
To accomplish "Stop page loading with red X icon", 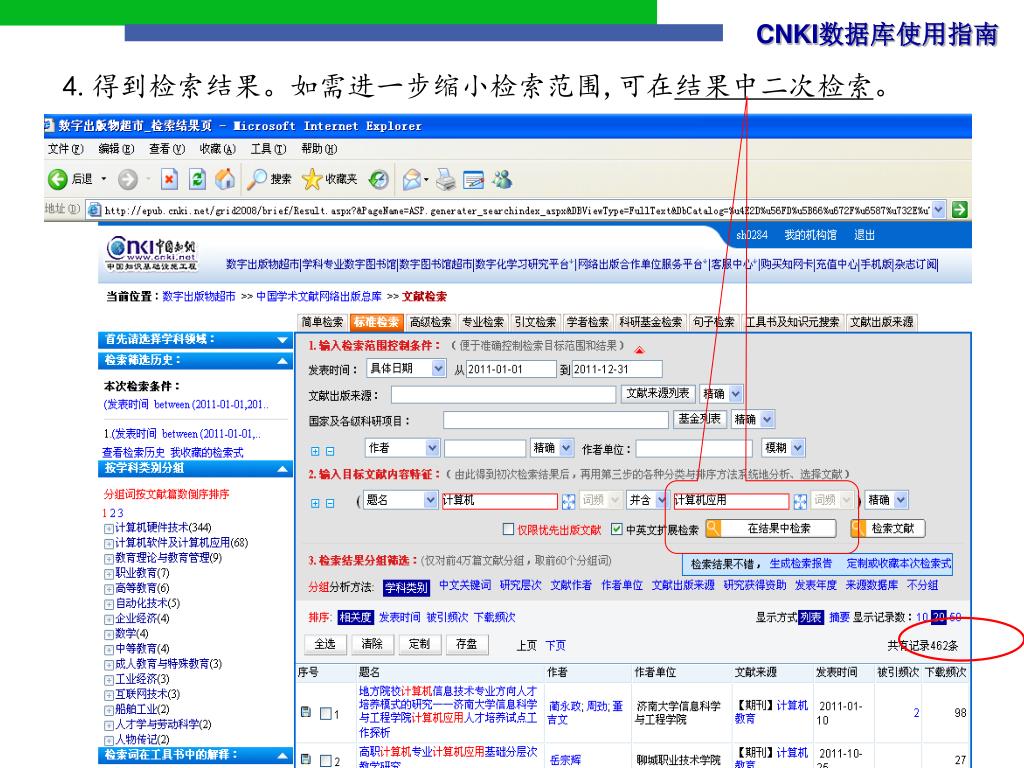I will (x=169, y=179).
